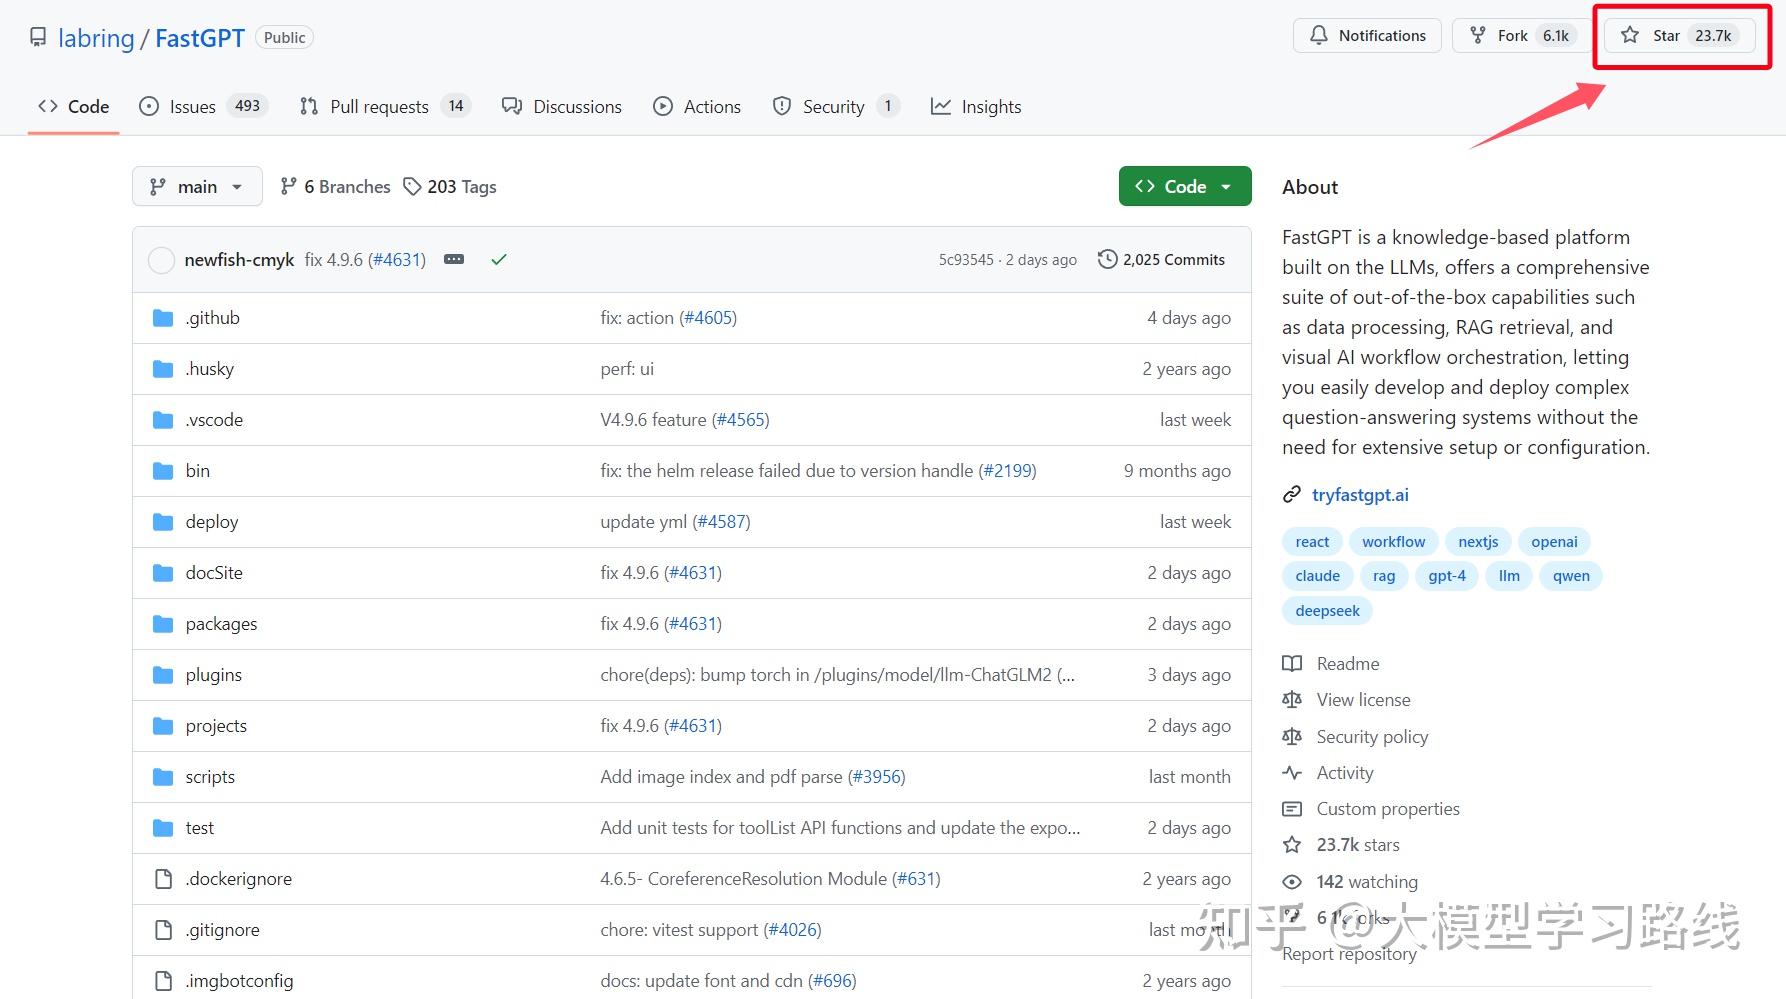Click the green commit status checkmark
Screen dimensions: 1786x999
(x=499, y=260)
